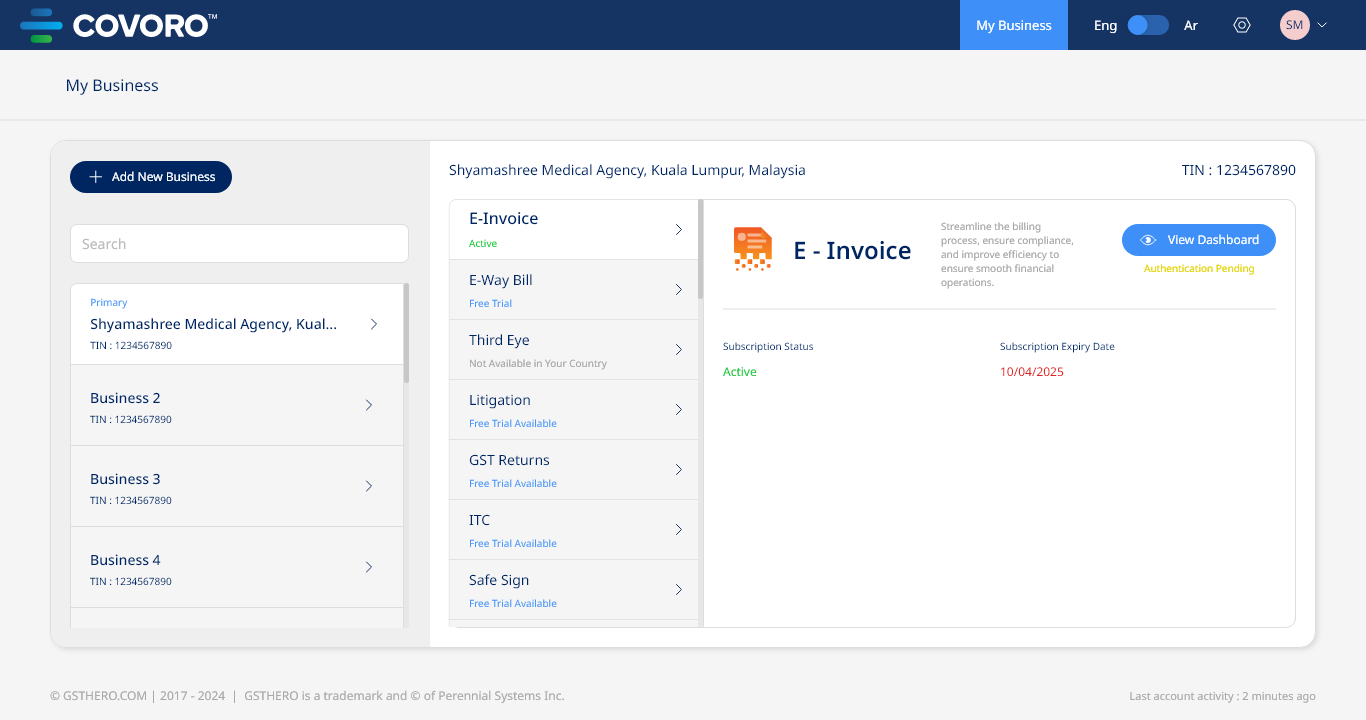Expand user account dropdown chevron
This screenshot has height=720, width=1366.
(x=1322, y=25)
